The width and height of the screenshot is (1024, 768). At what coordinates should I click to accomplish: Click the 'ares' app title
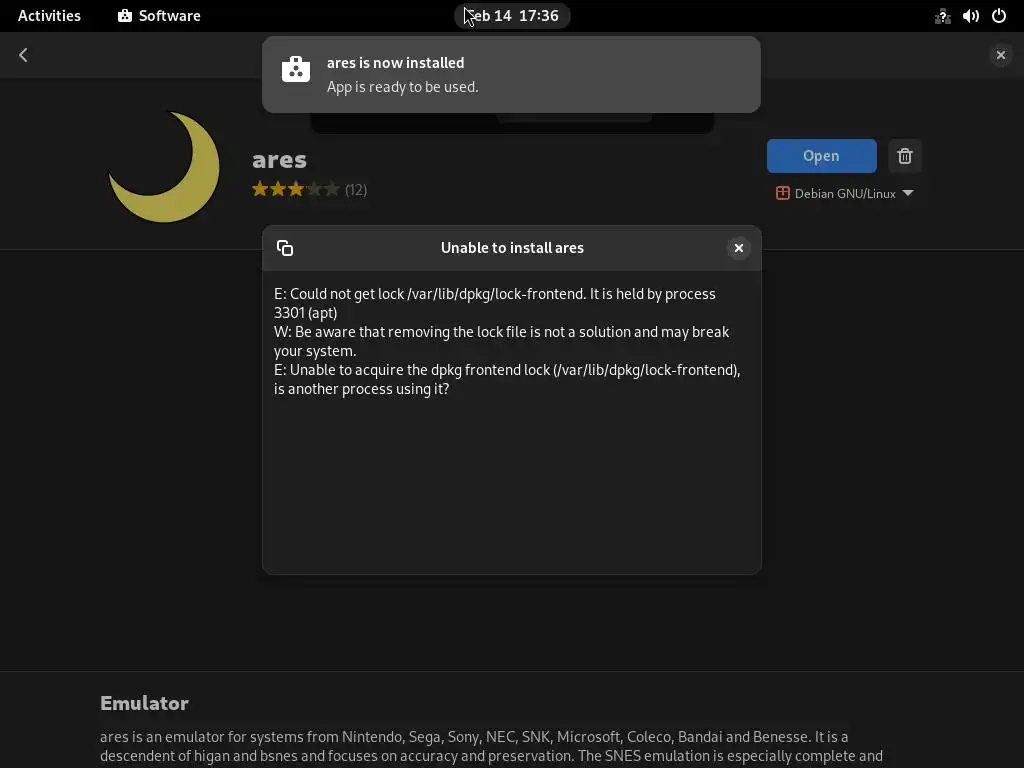280,159
